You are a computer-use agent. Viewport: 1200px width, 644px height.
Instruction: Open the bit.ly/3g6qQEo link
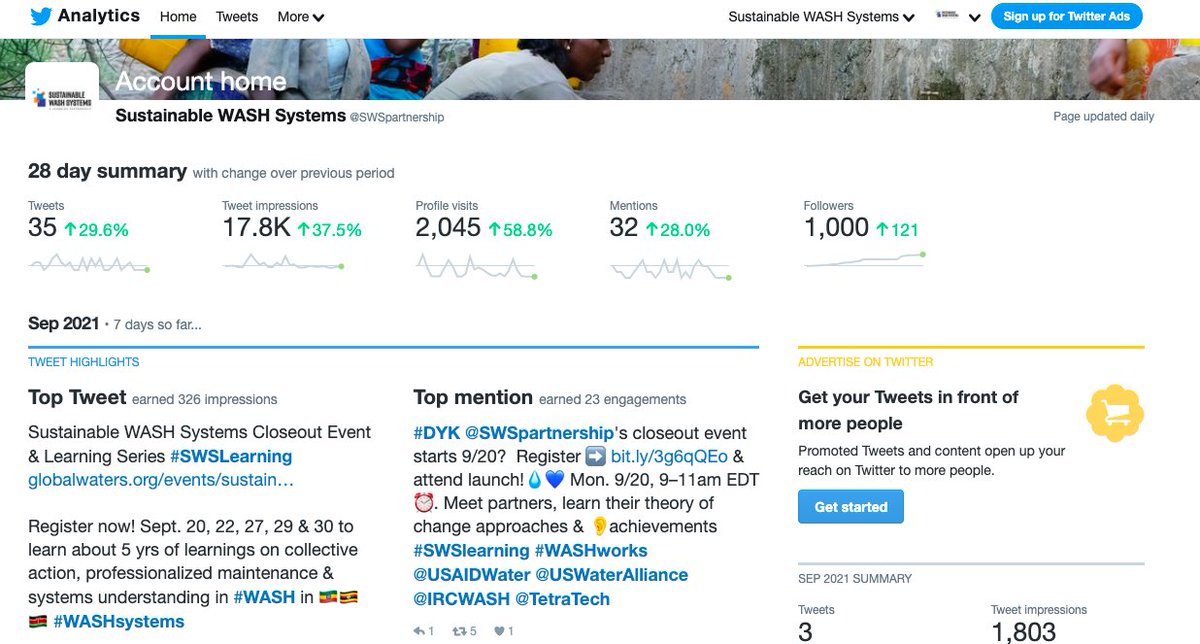669,457
